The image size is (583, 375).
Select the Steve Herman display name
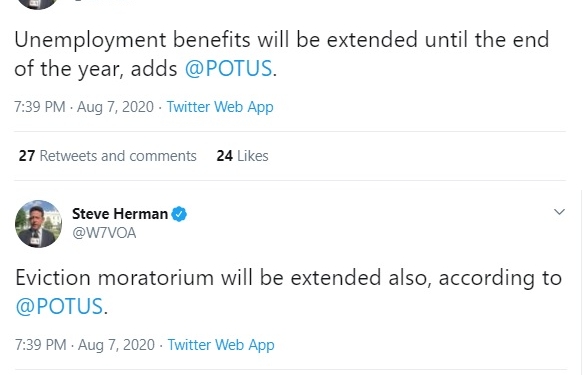(x=120, y=214)
